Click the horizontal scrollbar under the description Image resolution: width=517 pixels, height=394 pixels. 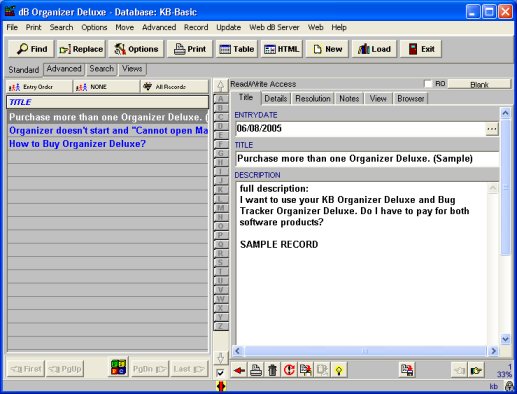tap(365, 351)
